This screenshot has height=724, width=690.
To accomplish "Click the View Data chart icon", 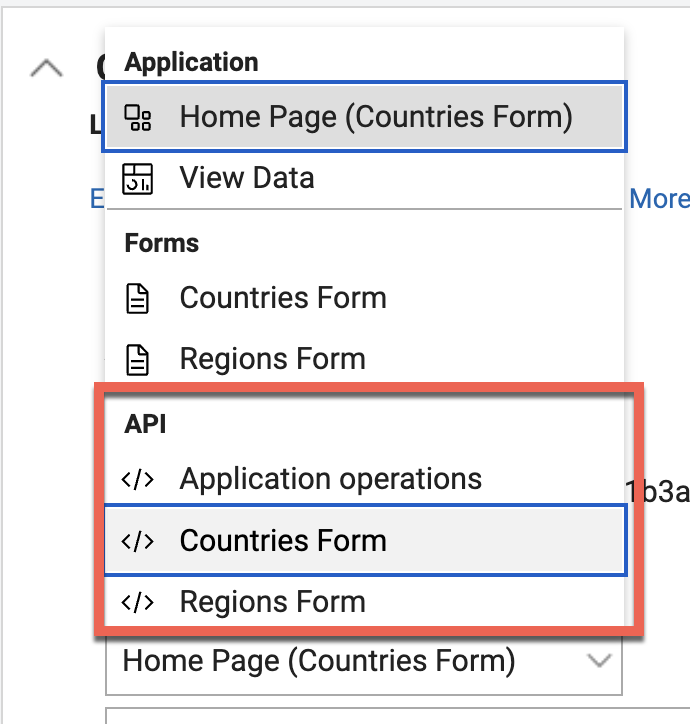I will click(x=137, y=179).
